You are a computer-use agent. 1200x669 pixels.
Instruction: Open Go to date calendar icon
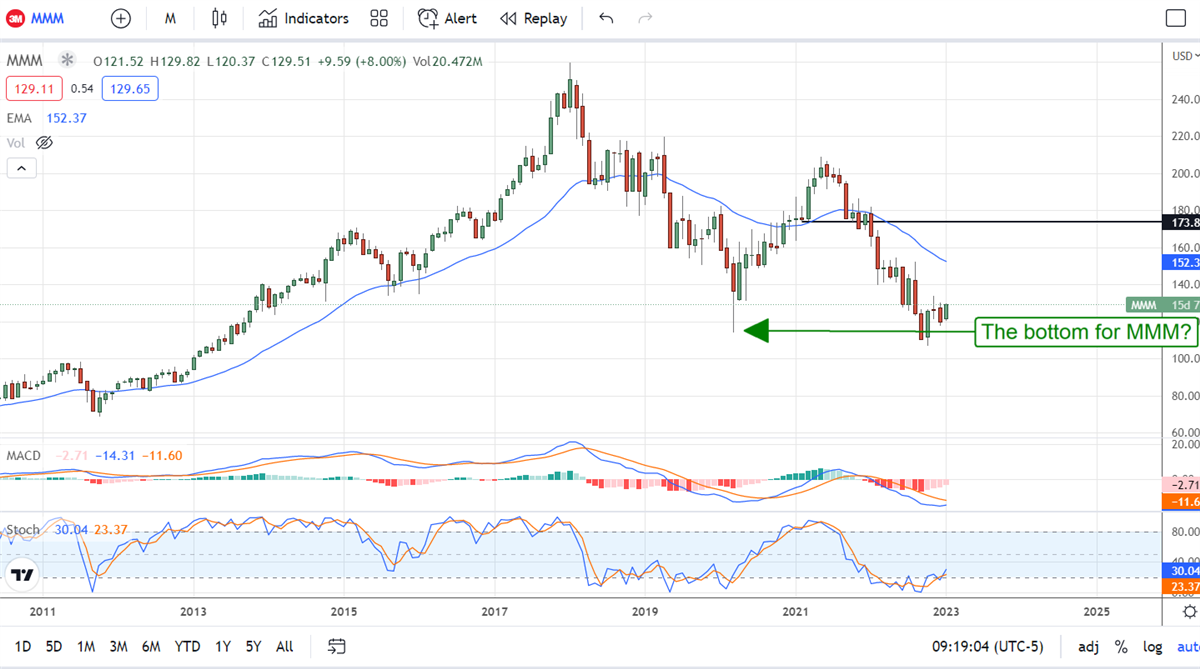[337, 646]
